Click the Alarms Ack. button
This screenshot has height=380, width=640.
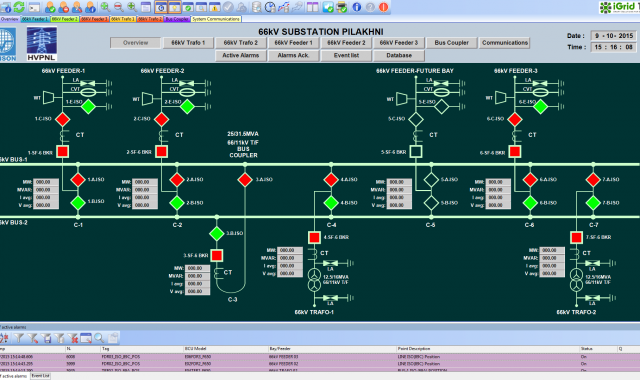pos(293,56)
